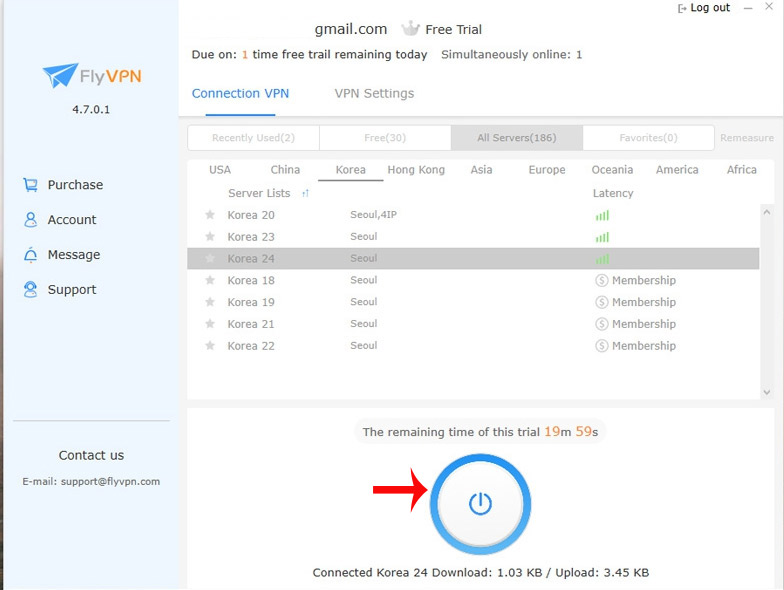Viewport: 784px width, 590px height.
Task: Open the Message page in sidebar
Action: 62,254
